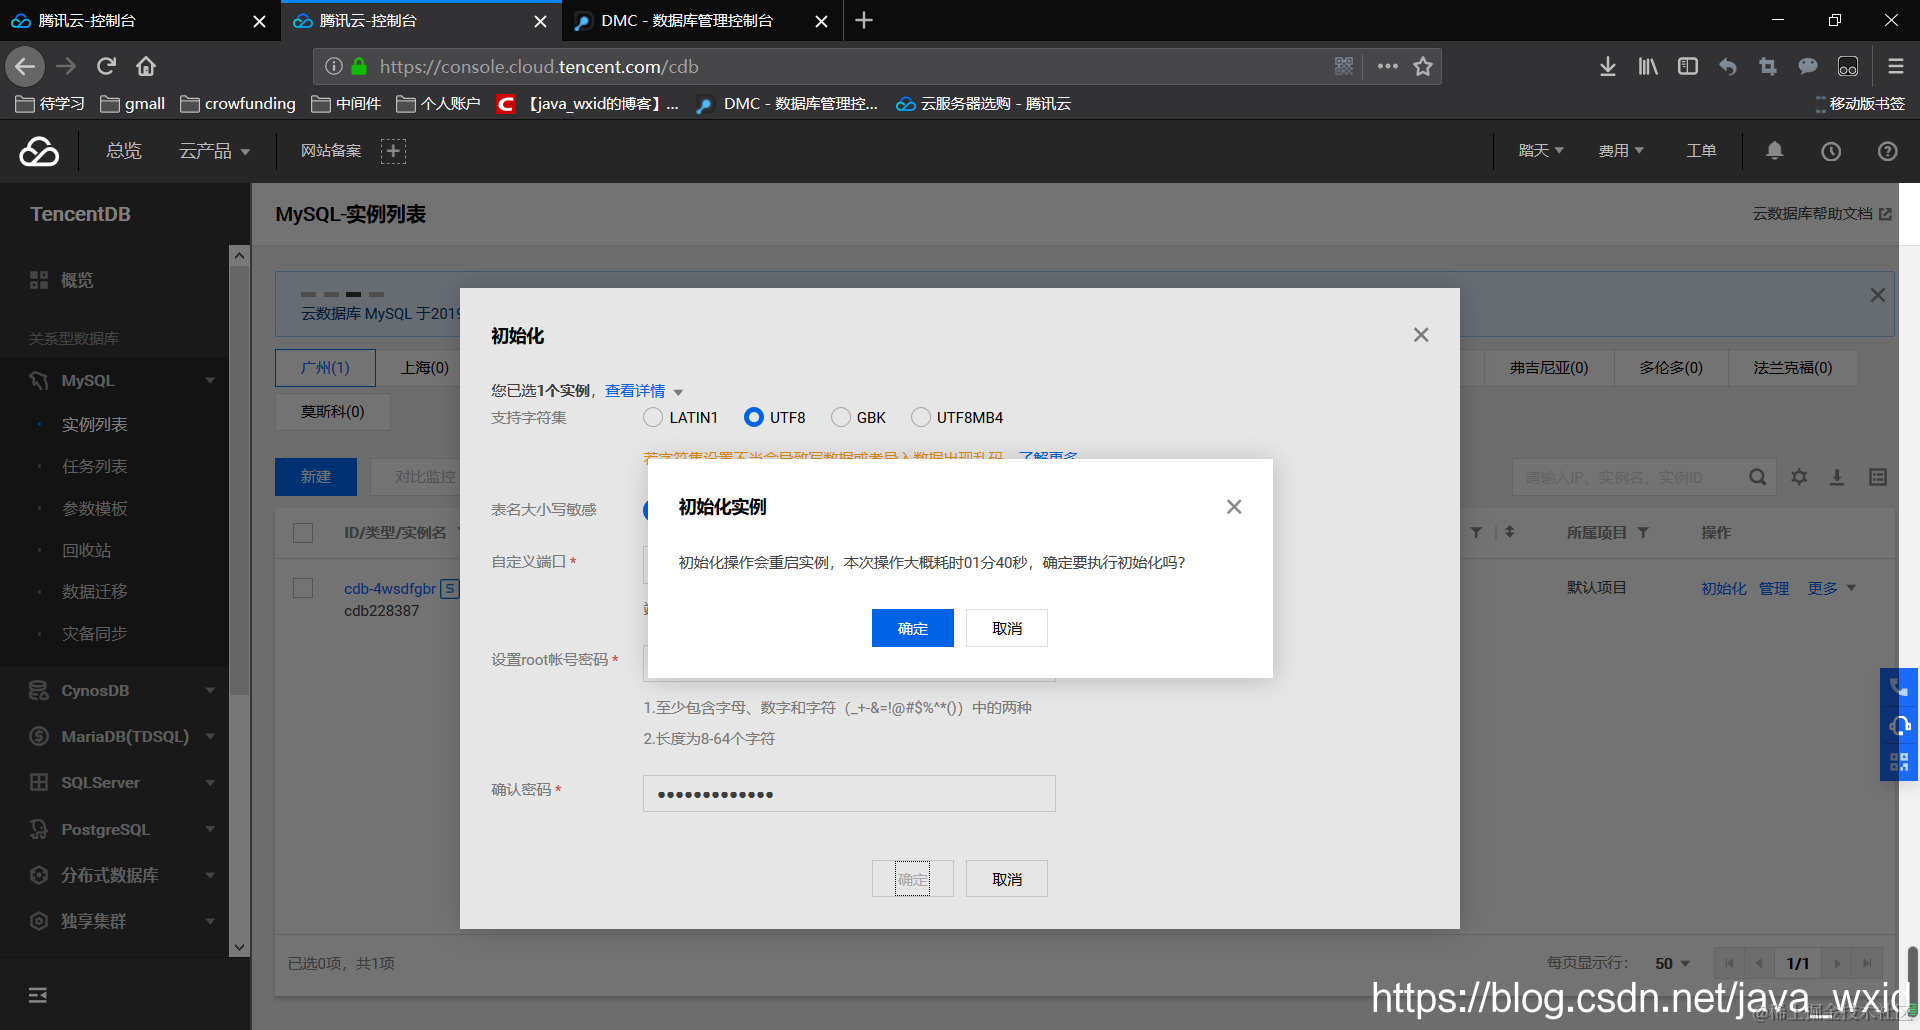
Task: Check the cdb-4wsdfgbr instance row checkbox
Action: 303,588
